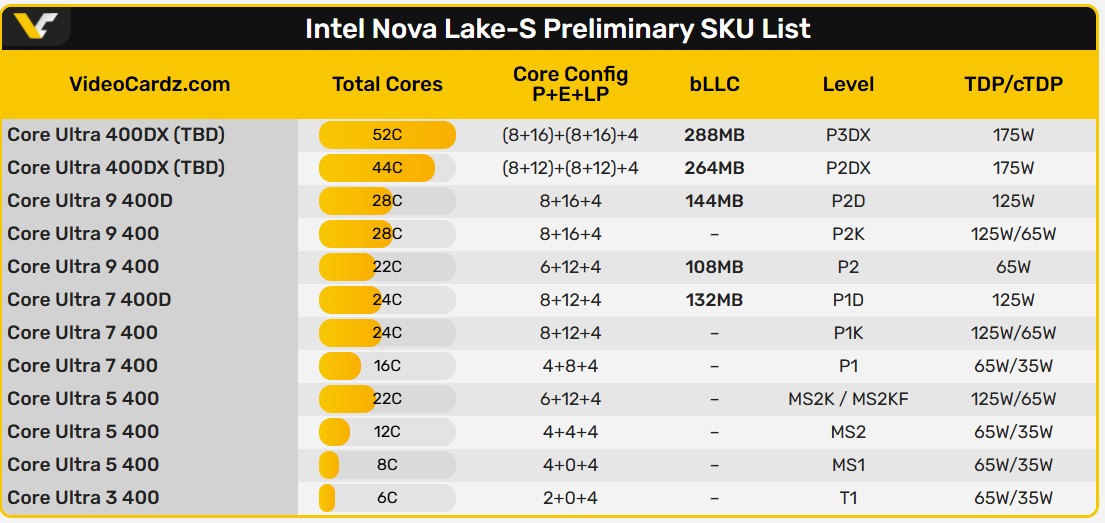Click the 52C core count bar
This screenshot has height=523, width=1105.
(387, 135)
